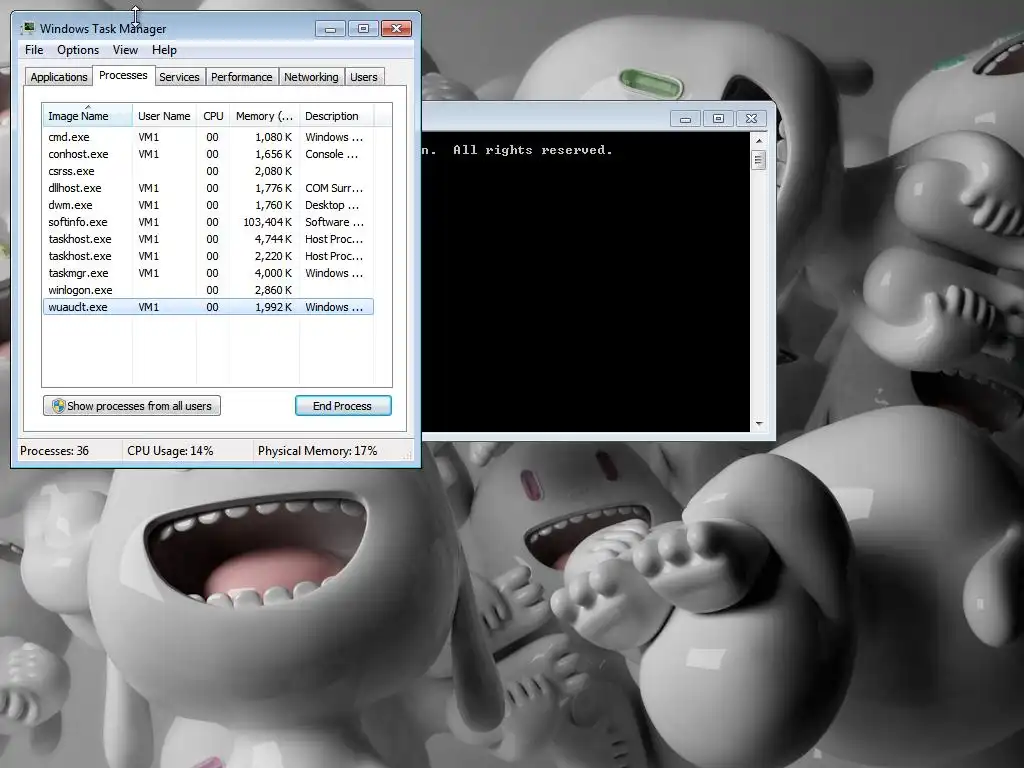Switch to the Applications tab
This screenshot has width=1024, height=768.
[x=59, y=77]
